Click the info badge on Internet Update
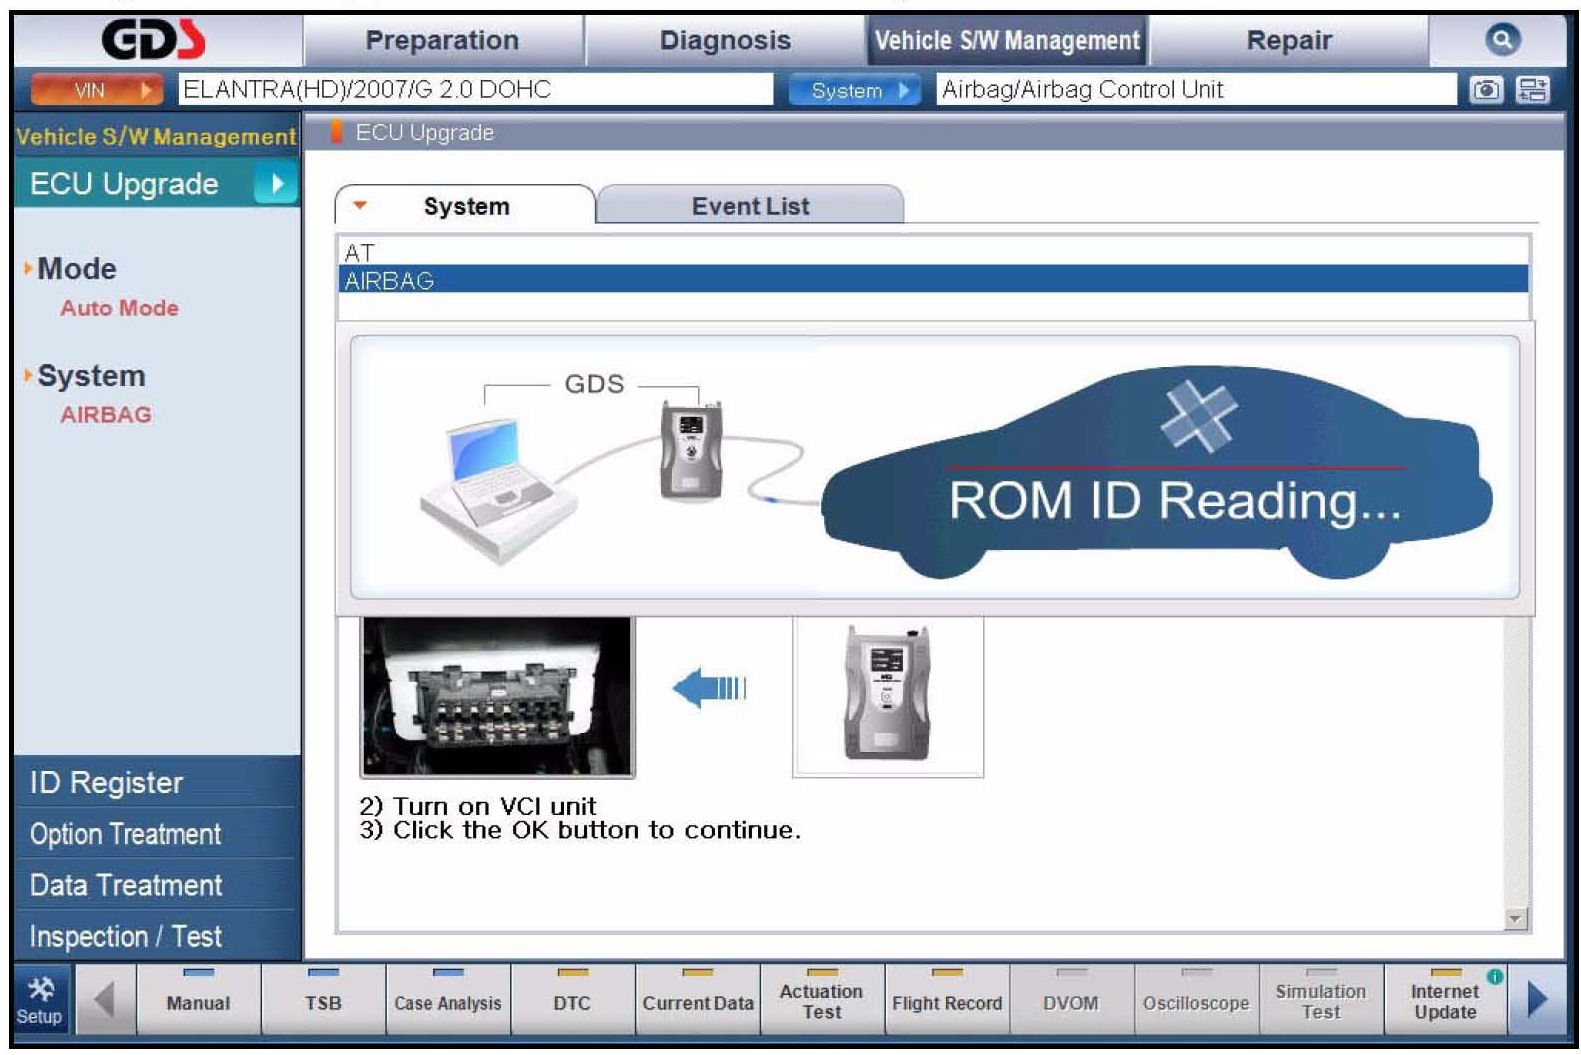This screenshot has height=1055, width=1581. point(1495,977)
